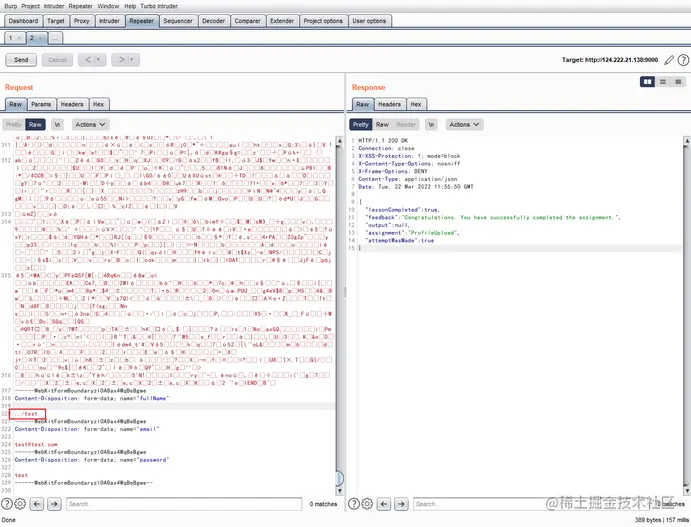691x527 pixels.
Task: Switch to combined tabbed layout icon
Action: [x=678, y=82]
